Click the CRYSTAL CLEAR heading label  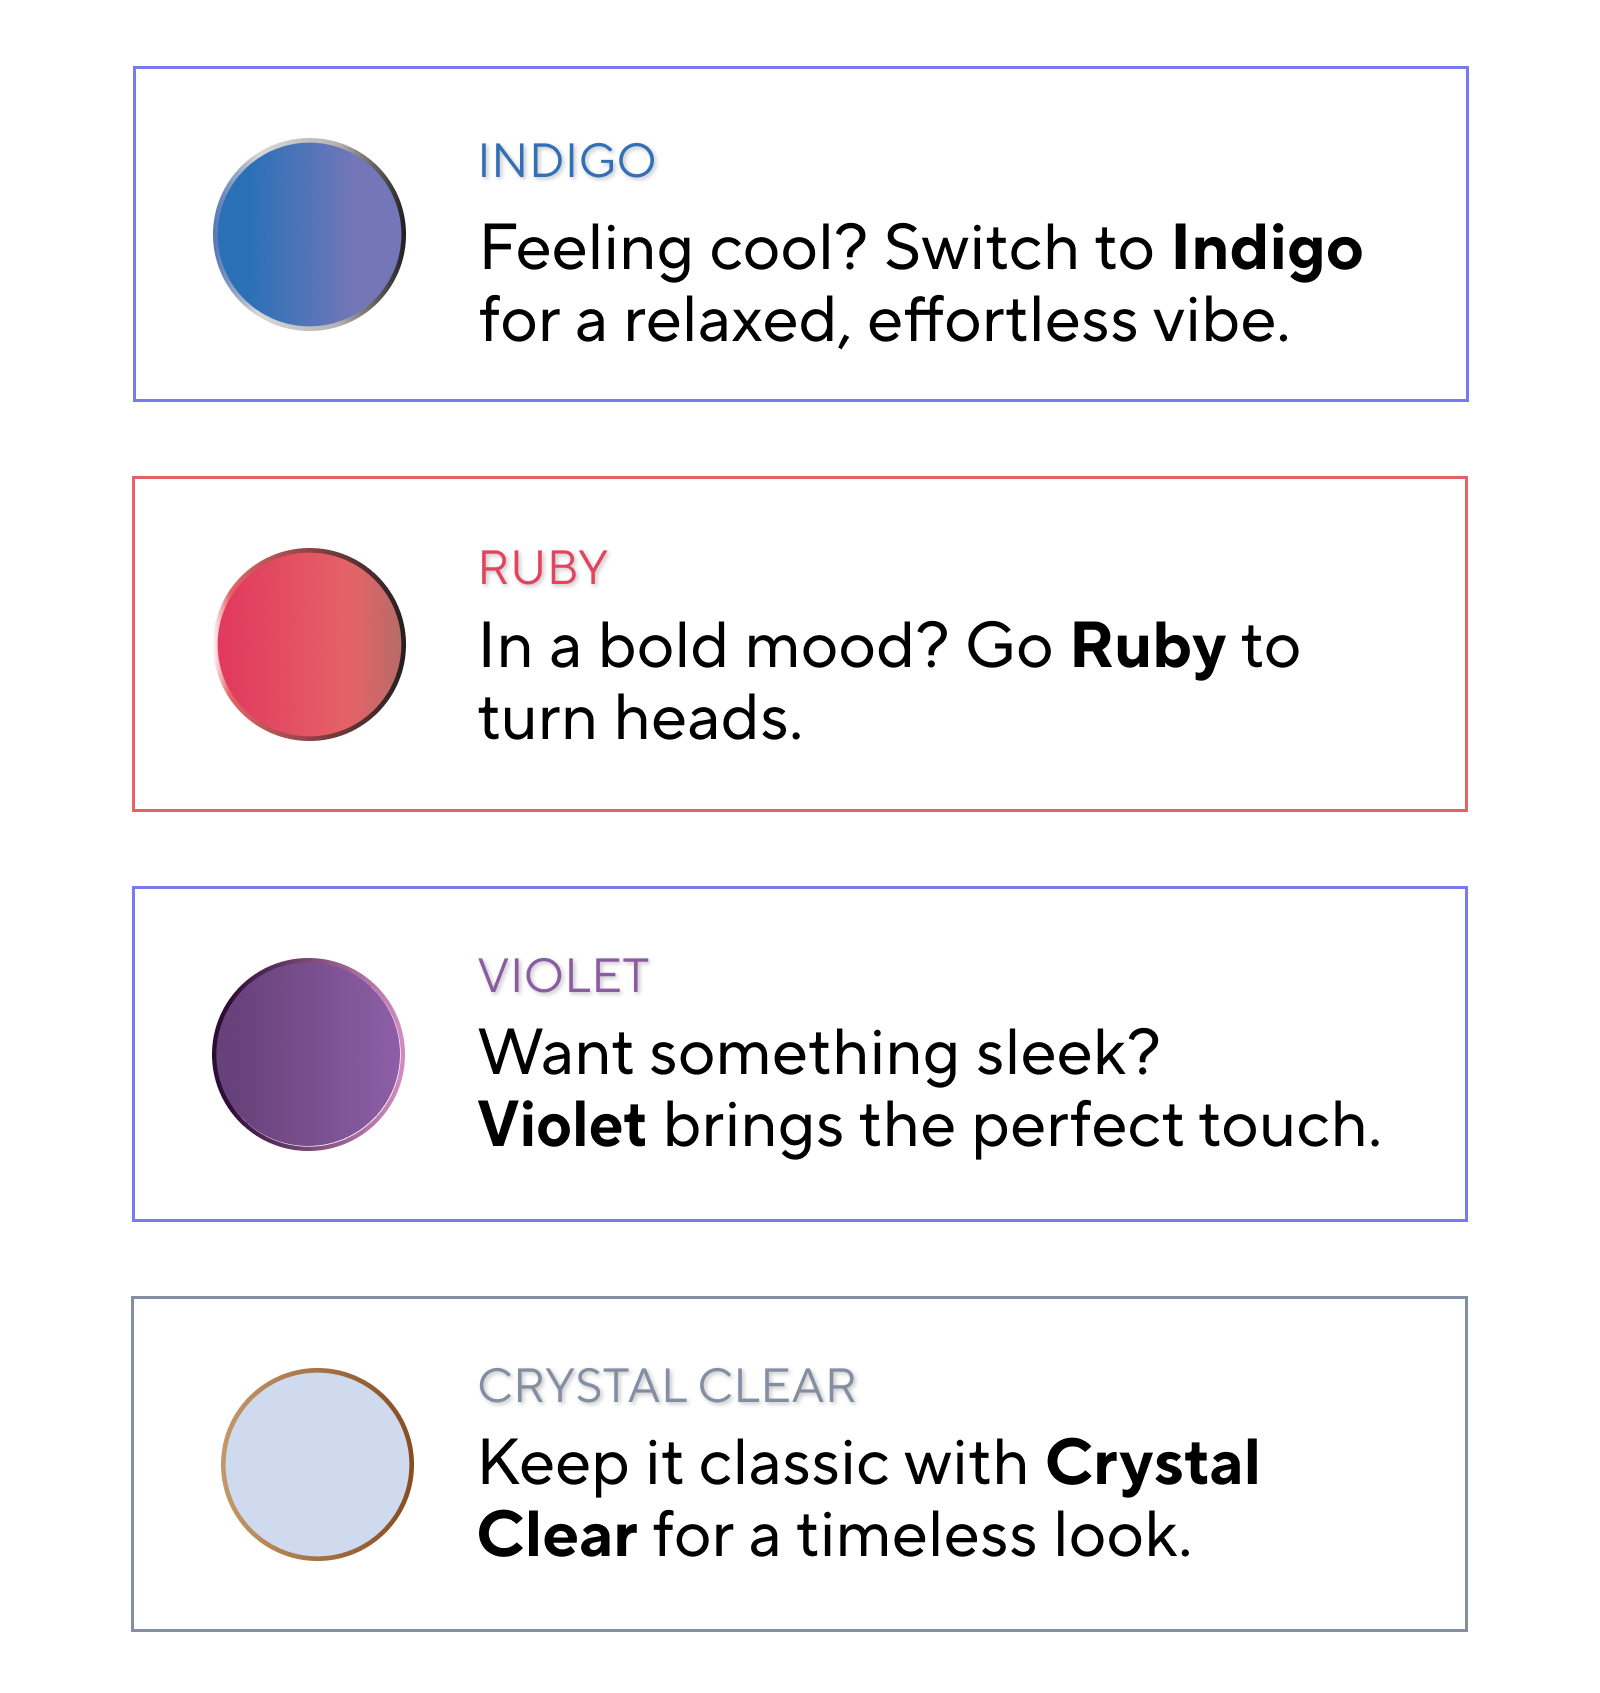[x=667, y=1386]
